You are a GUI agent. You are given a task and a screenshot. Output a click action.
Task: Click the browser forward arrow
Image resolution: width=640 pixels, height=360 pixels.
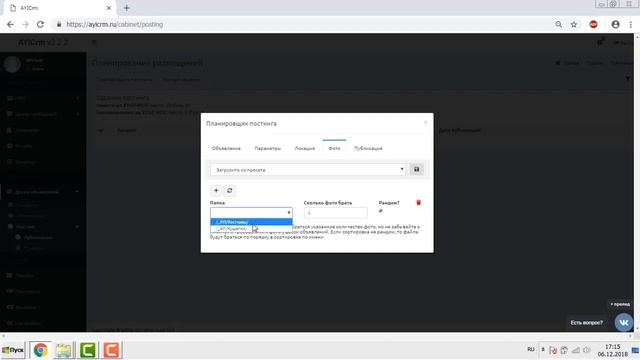coord(25,24)
